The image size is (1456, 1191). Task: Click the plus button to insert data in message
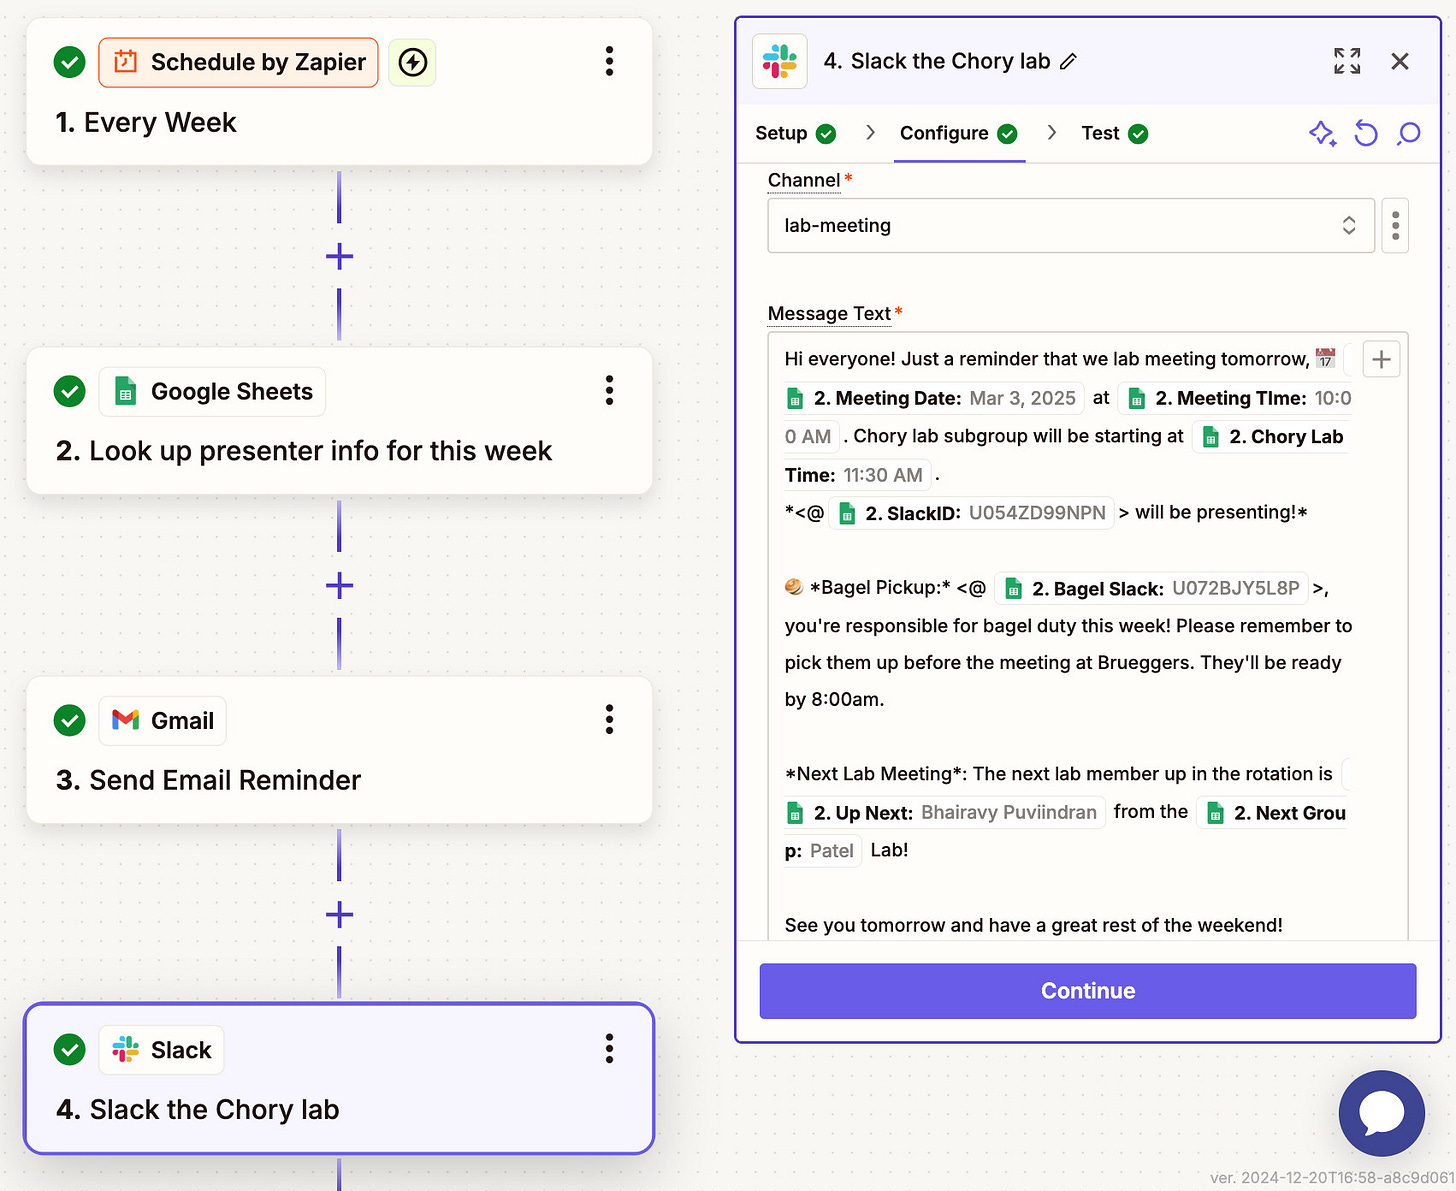[x=1381, y=359]
